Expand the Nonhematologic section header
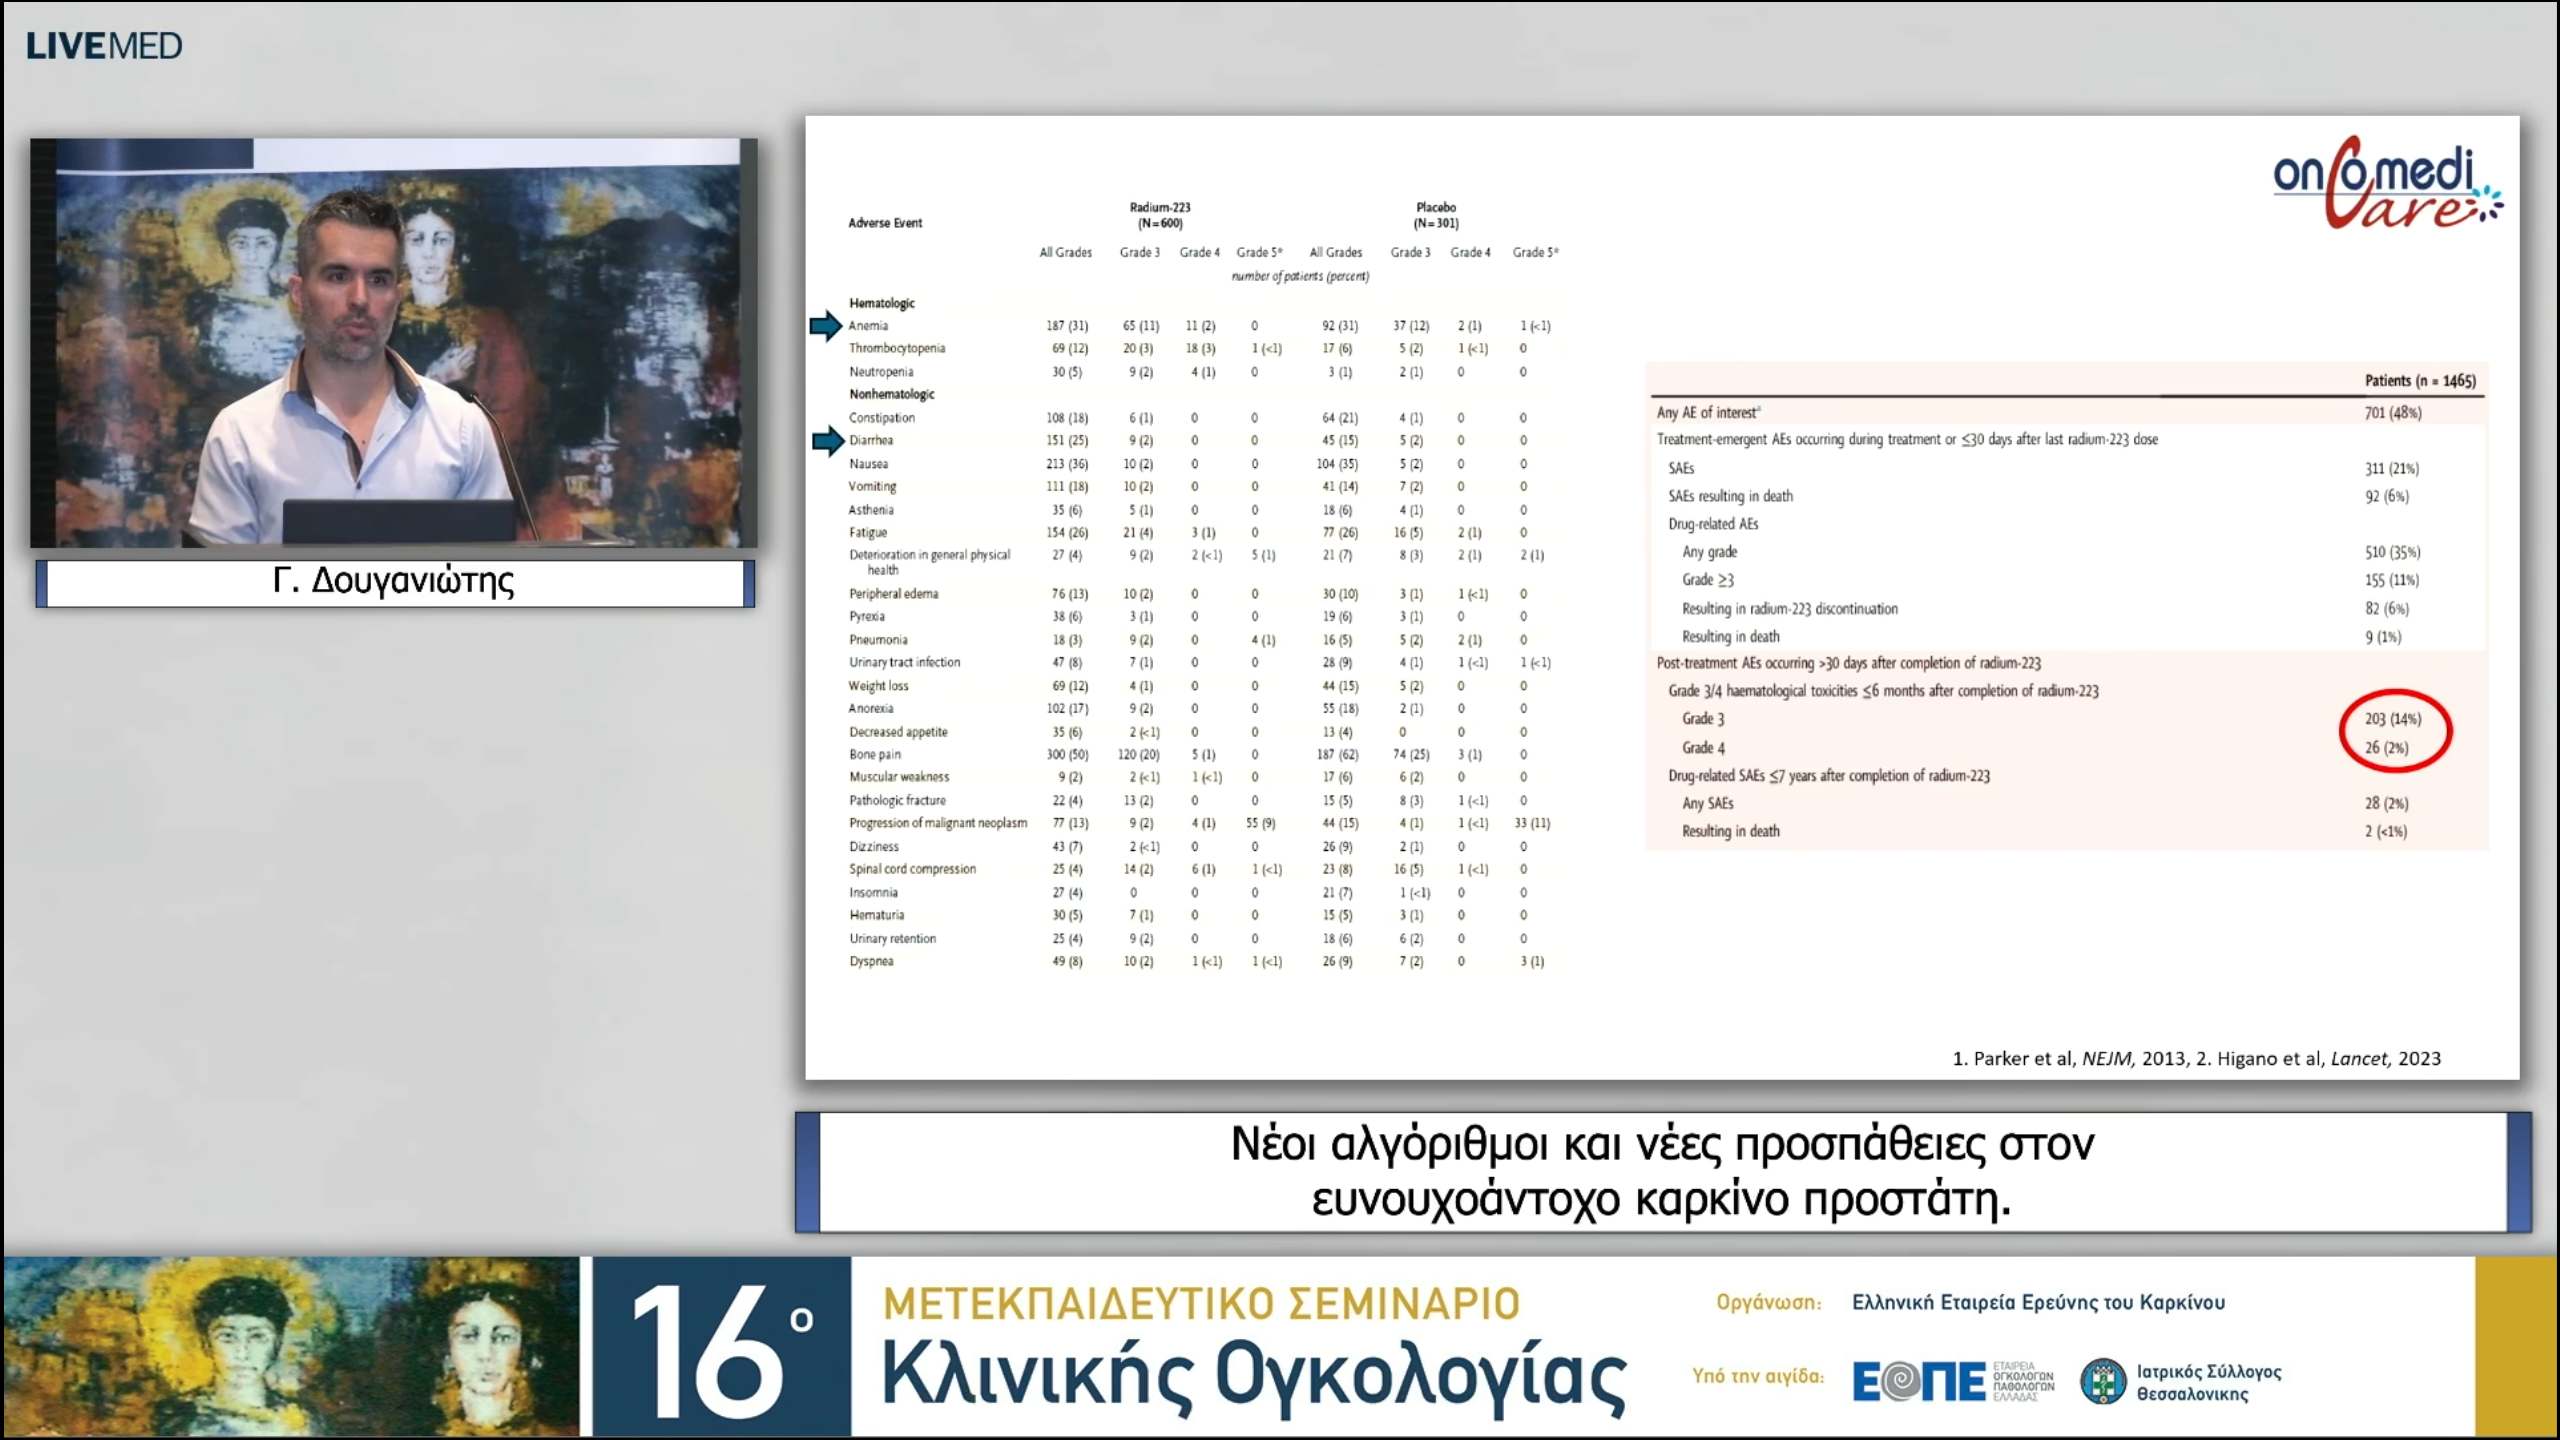Image resolution: width=2560 pixels, height=1440 pixels. (x=892, y=394)
